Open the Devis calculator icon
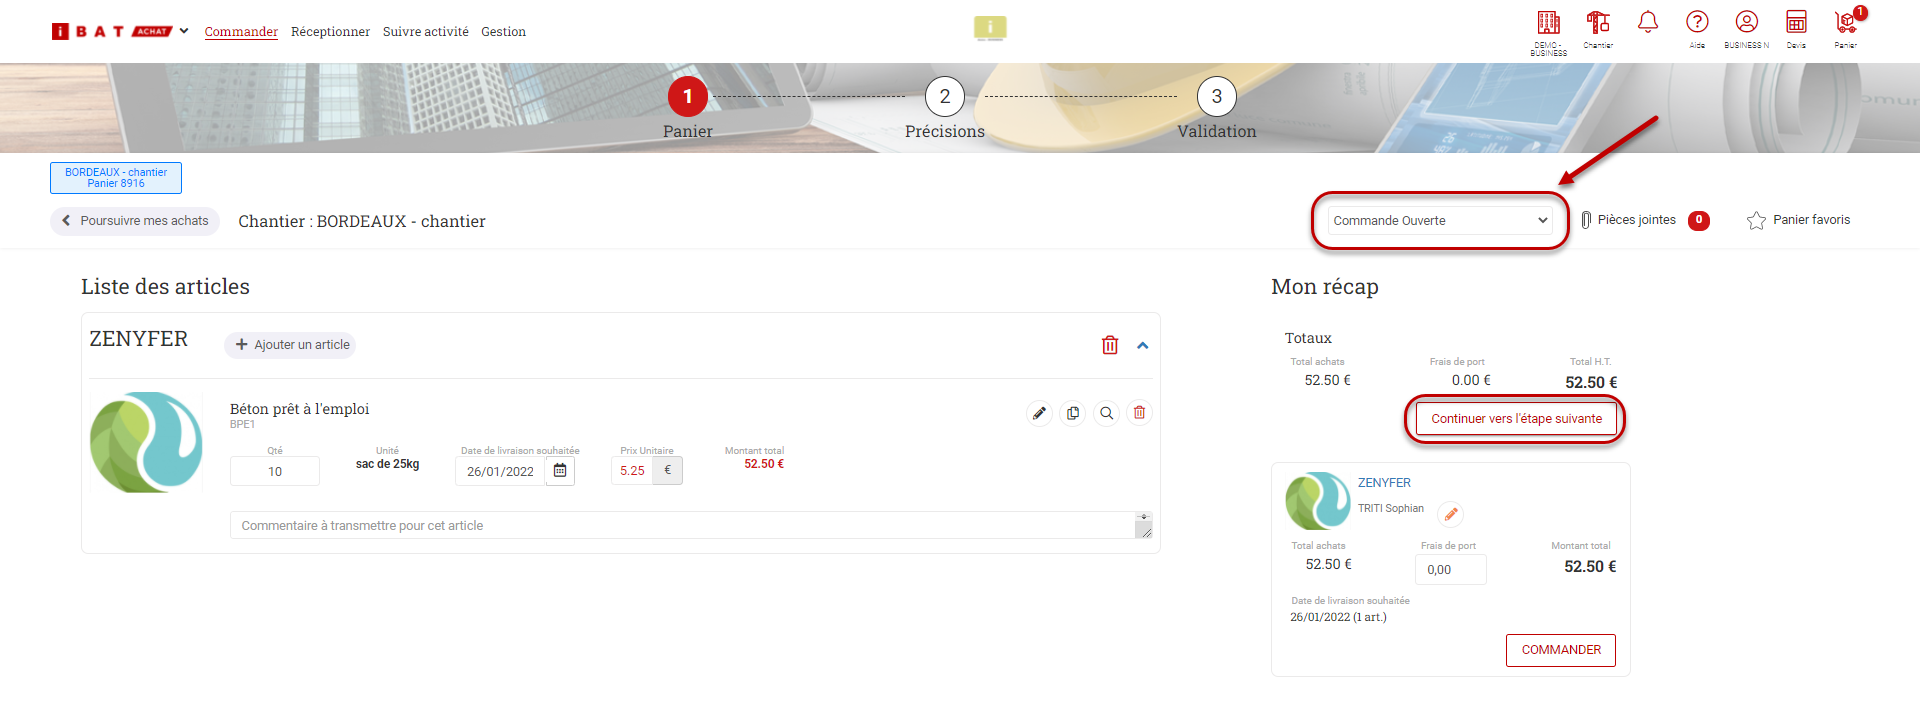 [x=1796, y=23]
